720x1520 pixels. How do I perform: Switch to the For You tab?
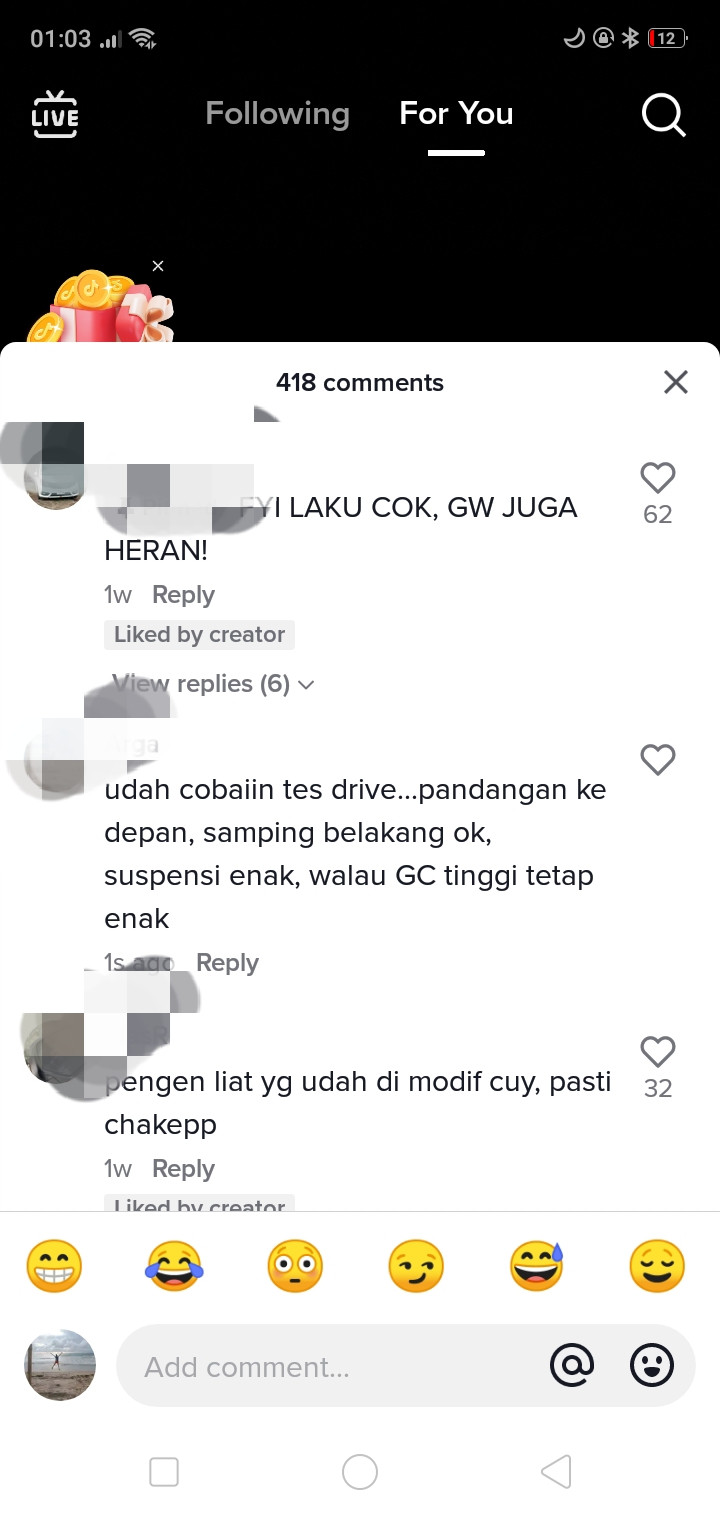tap(456, 114)
